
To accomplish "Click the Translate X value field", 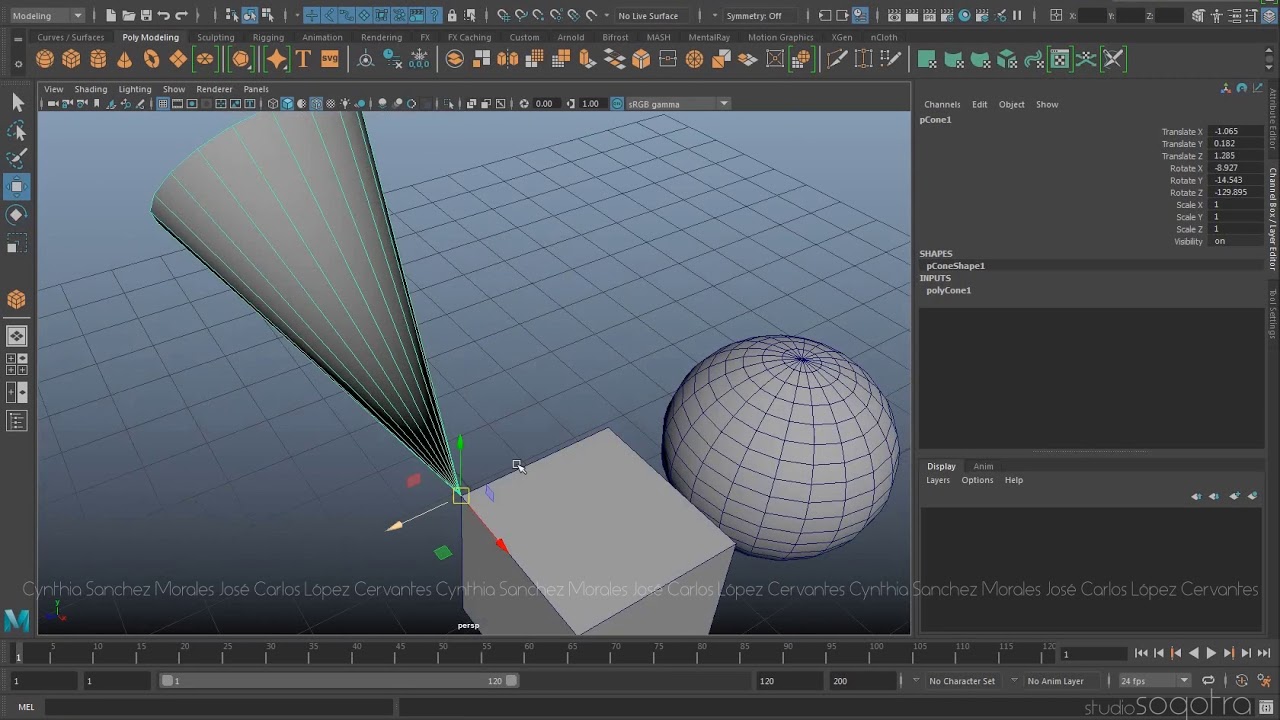I will click(1236, 132).
